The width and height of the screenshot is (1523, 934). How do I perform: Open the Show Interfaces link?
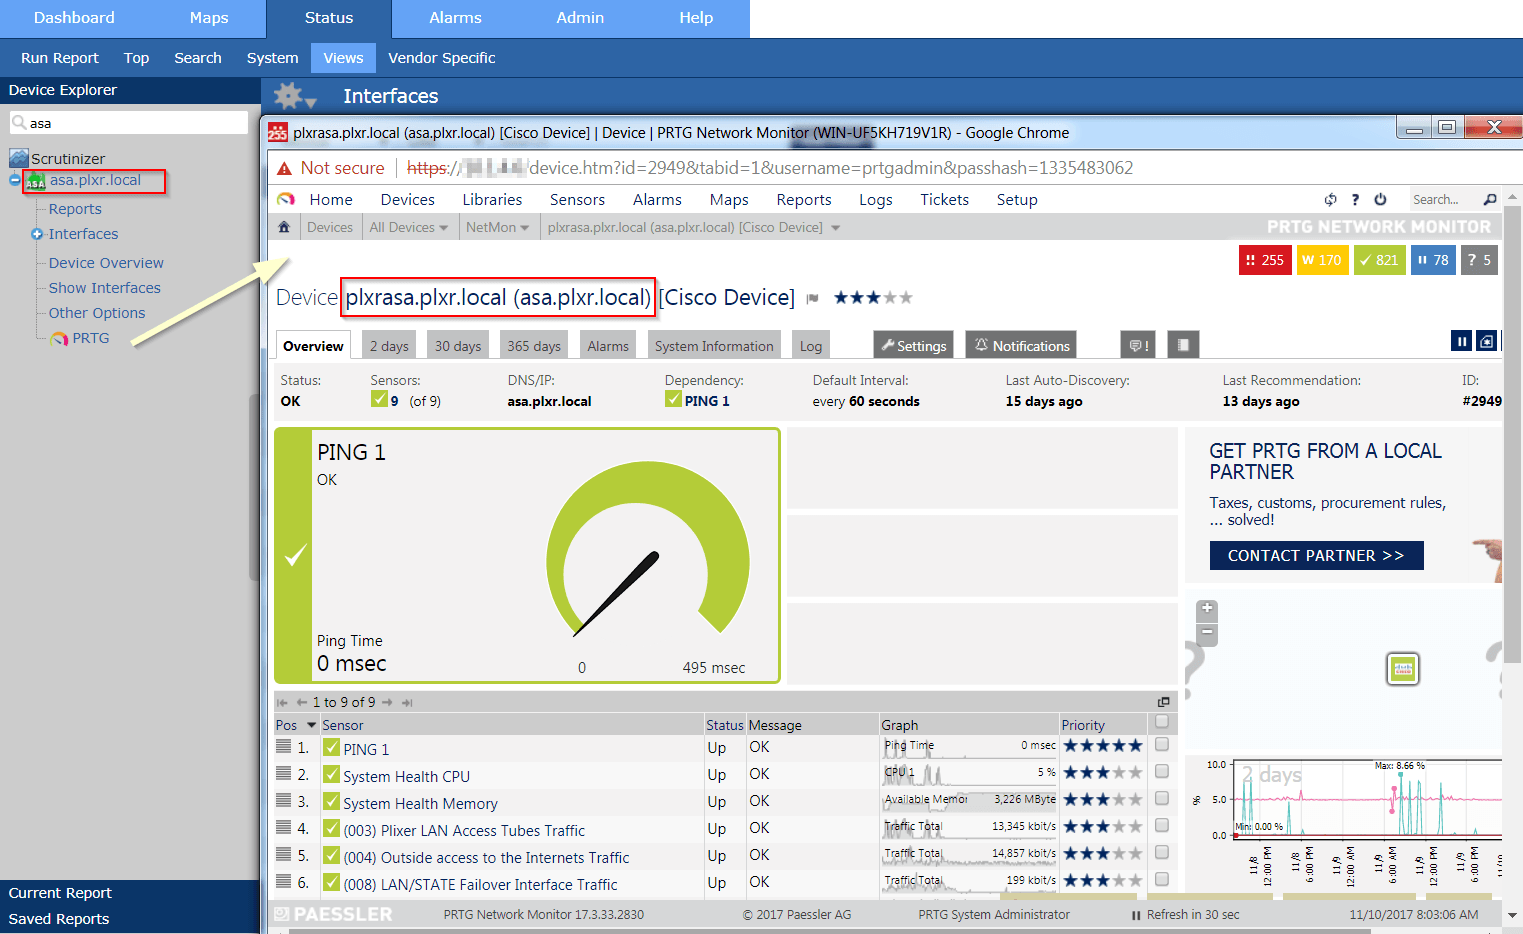click(104, 288)
